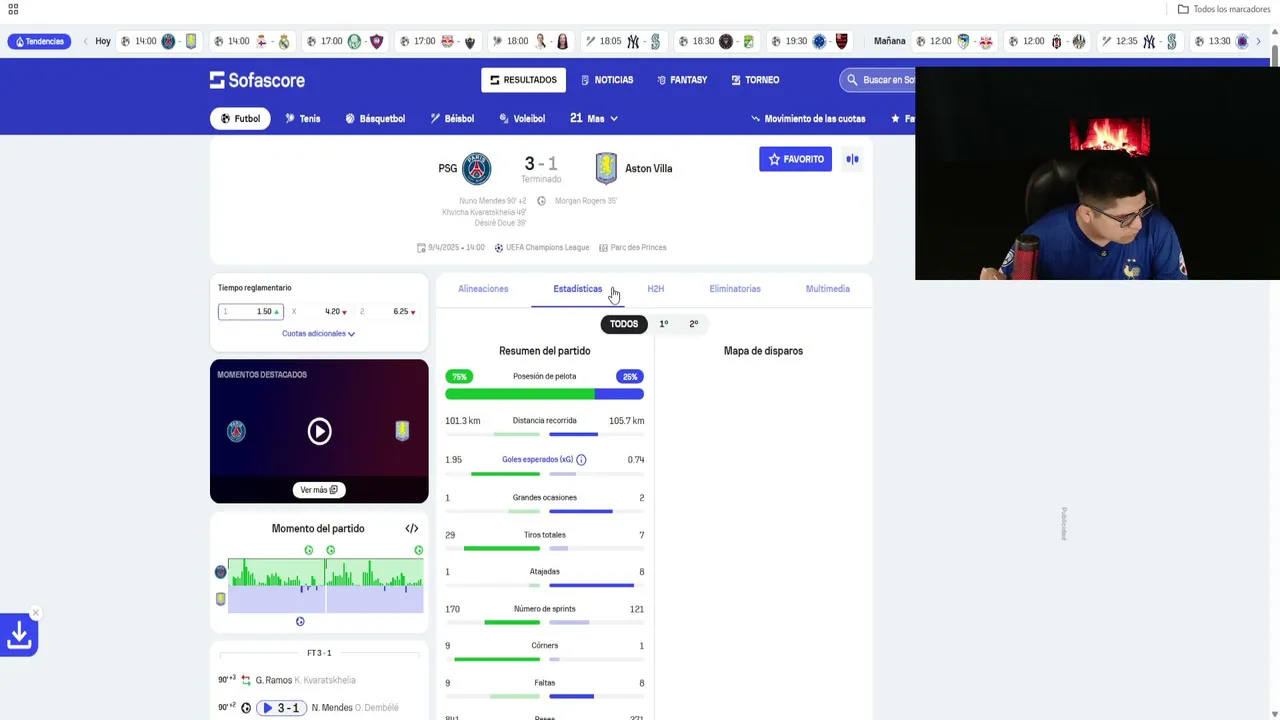Open the TORNEO section
Viewport: 1280px width, 720px height.
755,80
